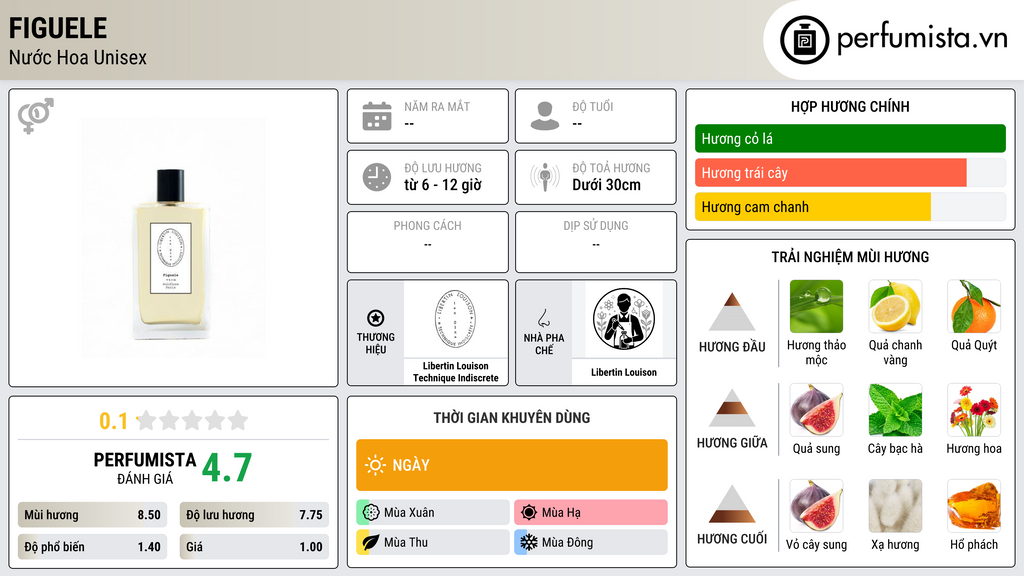Viewport: 1024px width, 576px height.
Task: Select the Hương hoa flowers image
Action: click(974, 410)
